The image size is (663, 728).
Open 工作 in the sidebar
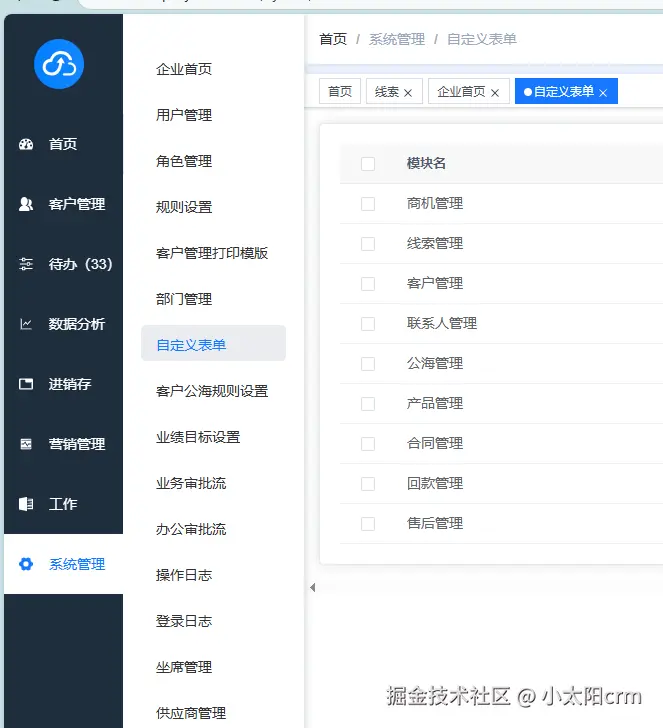(63, 504)
